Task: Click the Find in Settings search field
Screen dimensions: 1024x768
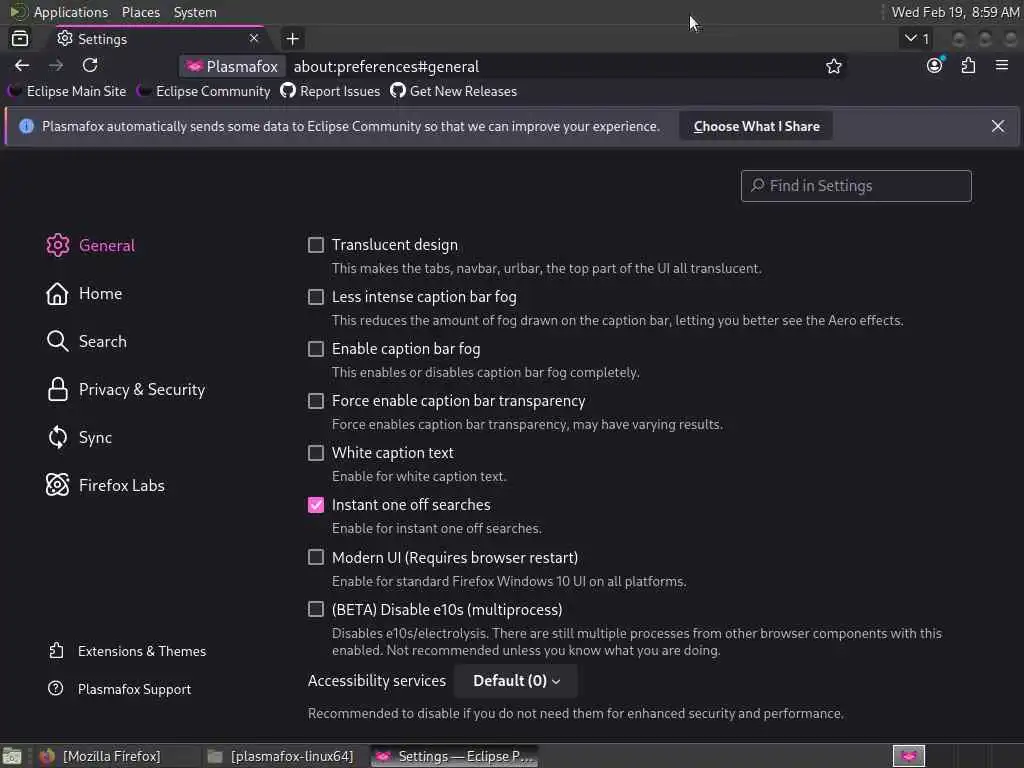Action: click(x=856, y=186)
